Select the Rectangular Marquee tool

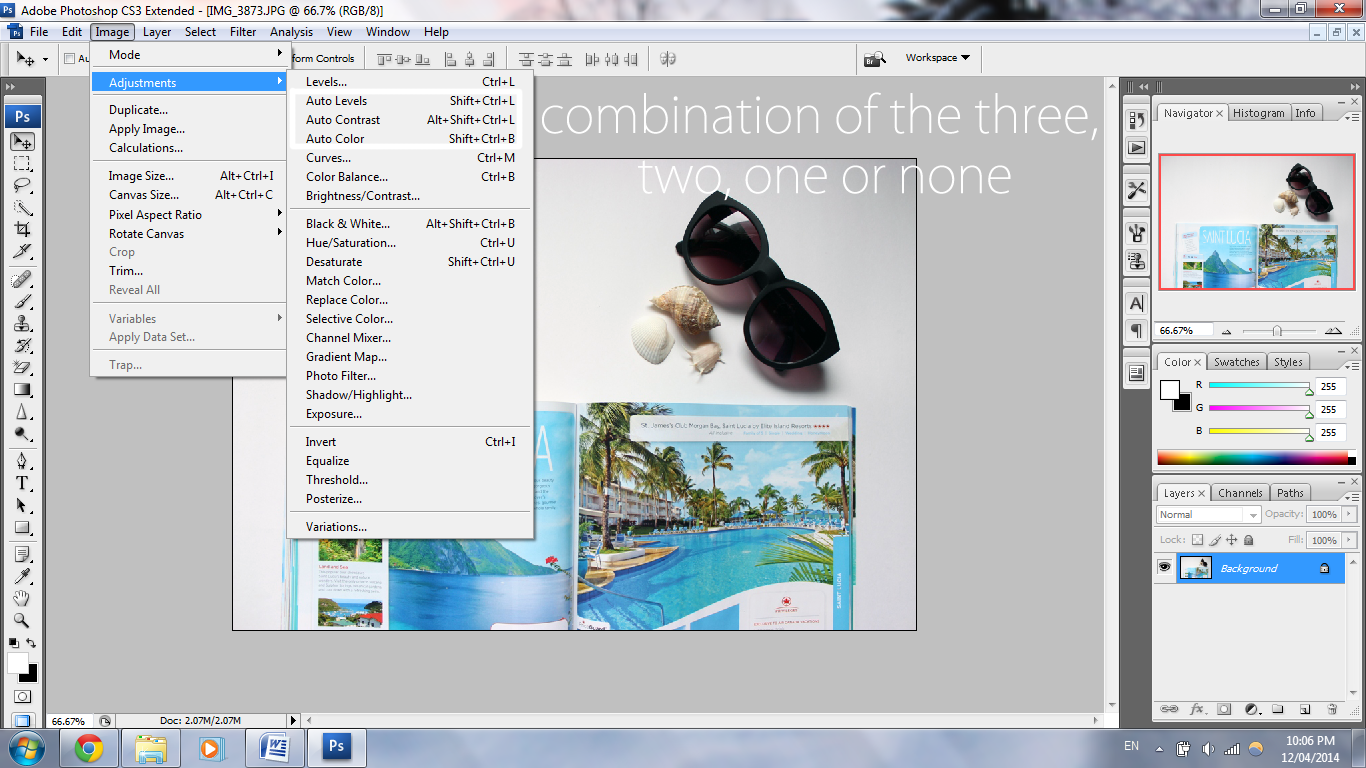22,164
